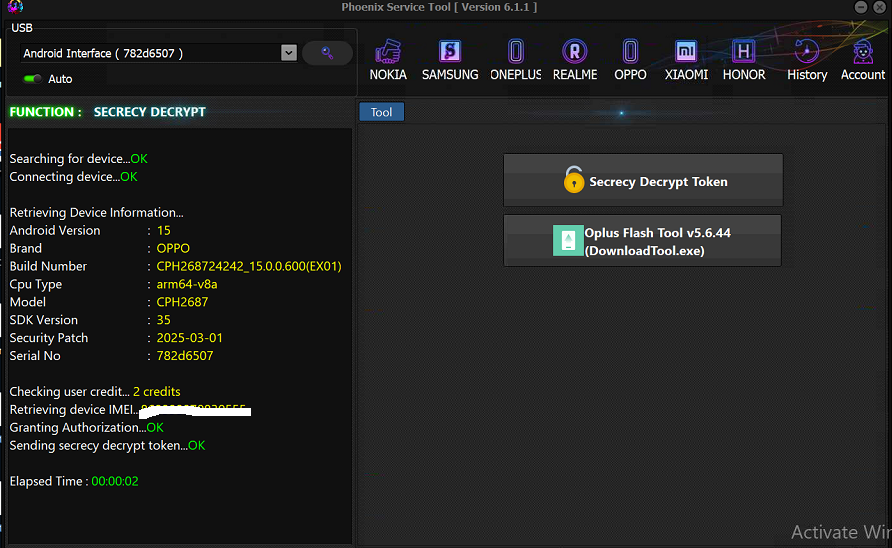Screen dimensions: 892x548
Task: Click the Phoenix Service Tool title text
Action: tap(439, 7)
